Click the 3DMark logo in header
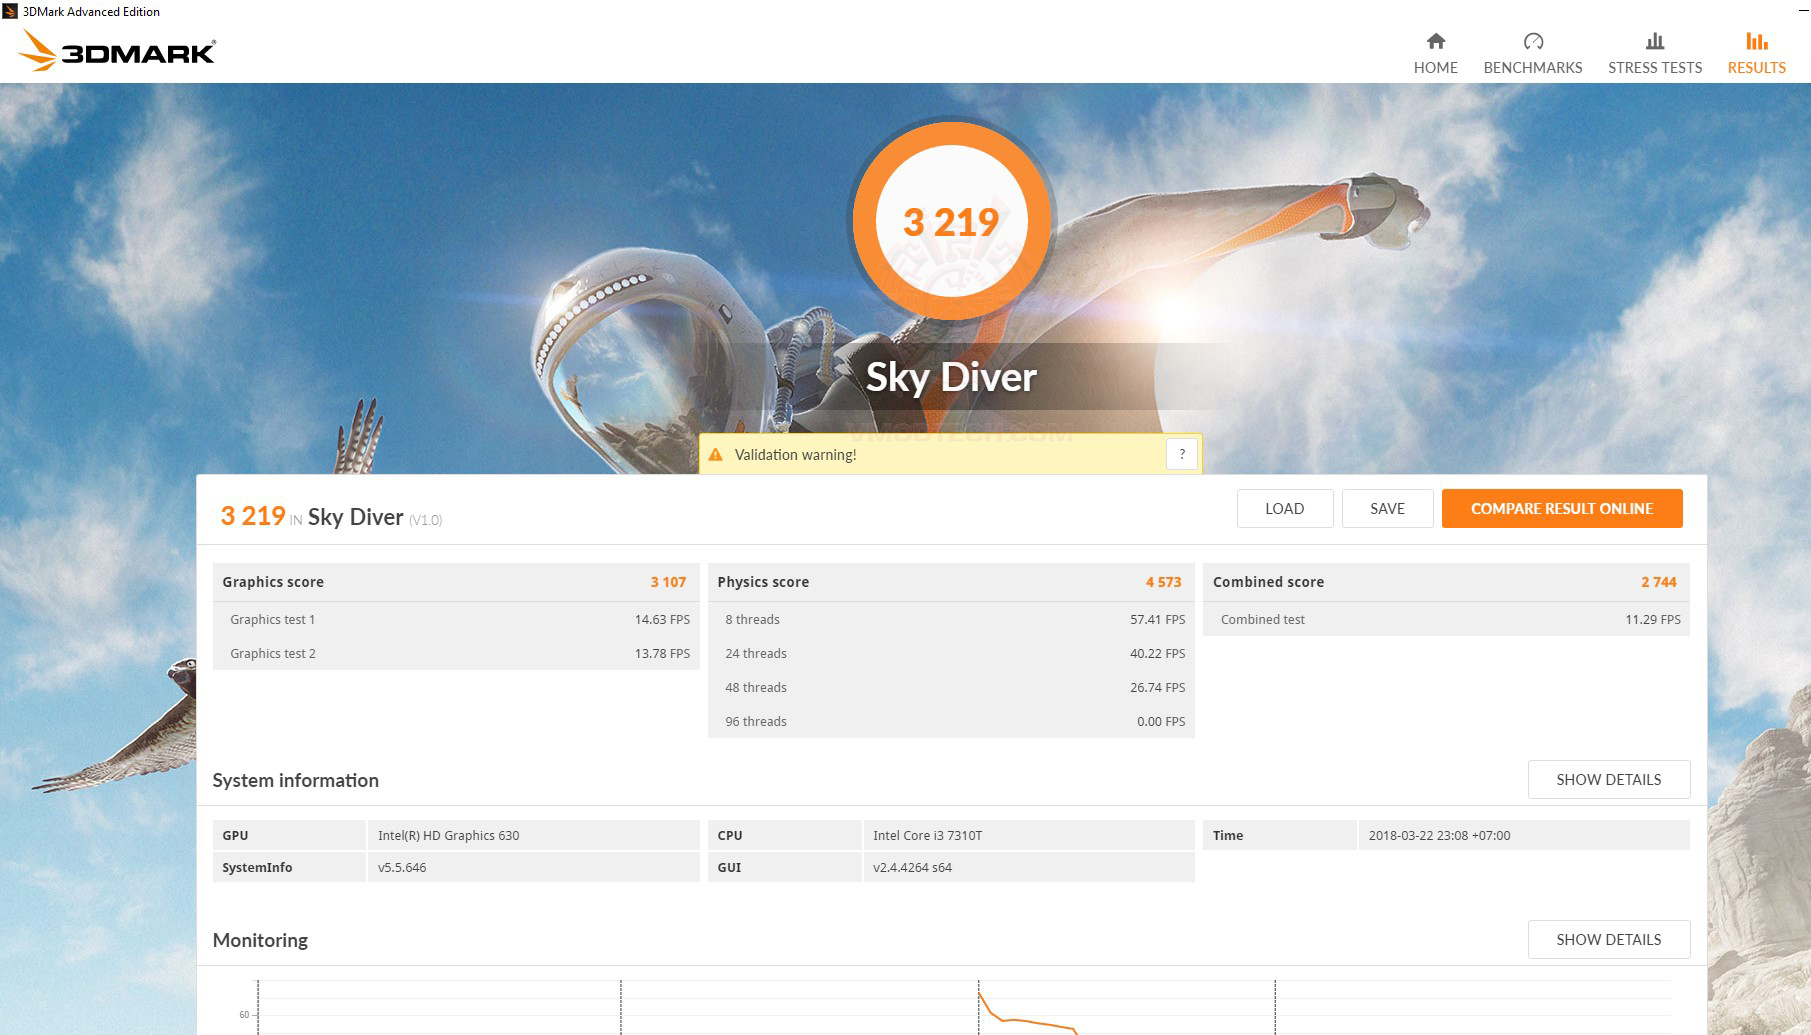1811x1035 pixels. point(117,51)
